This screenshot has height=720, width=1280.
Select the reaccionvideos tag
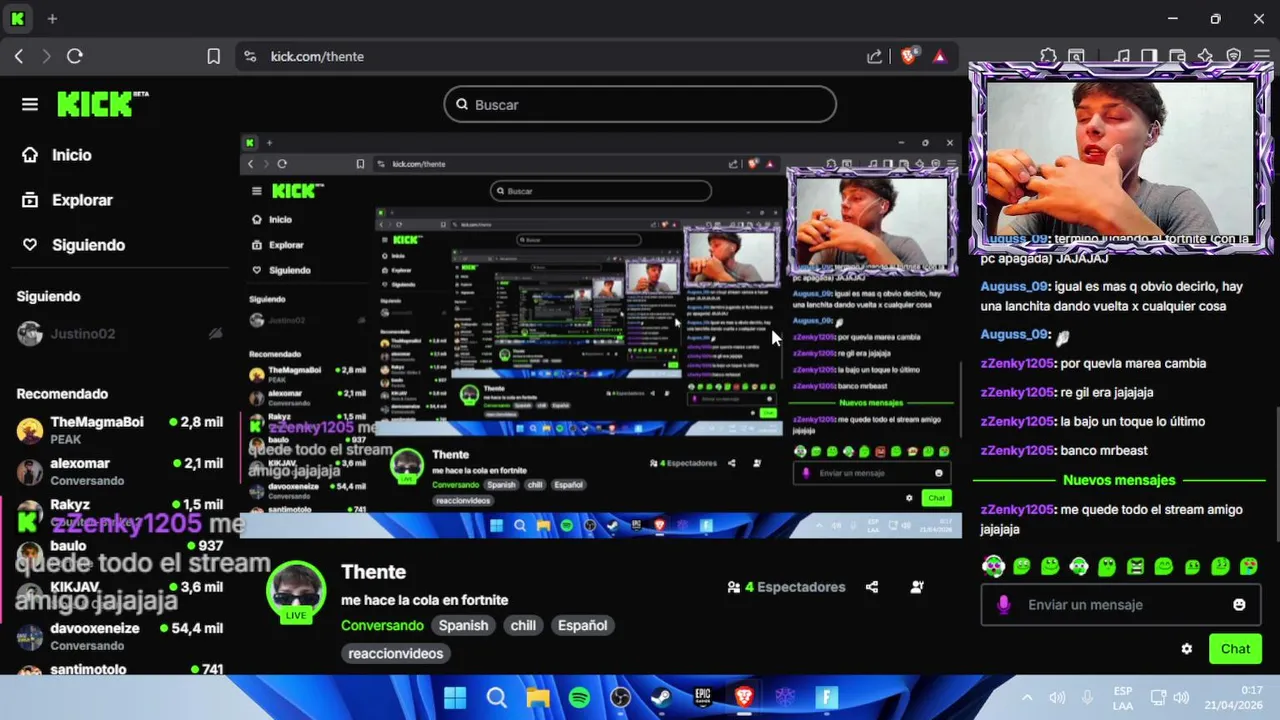[x=395, y=653]
